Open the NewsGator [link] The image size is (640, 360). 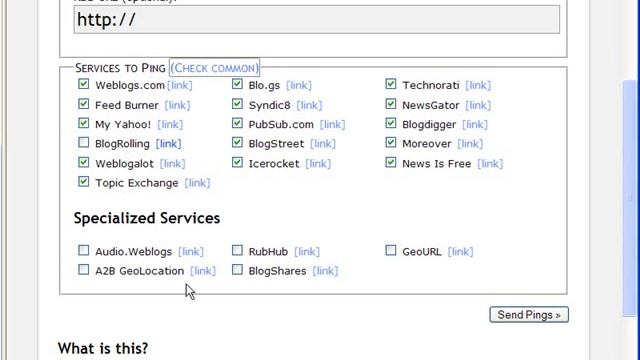click(x=478, y=105)
